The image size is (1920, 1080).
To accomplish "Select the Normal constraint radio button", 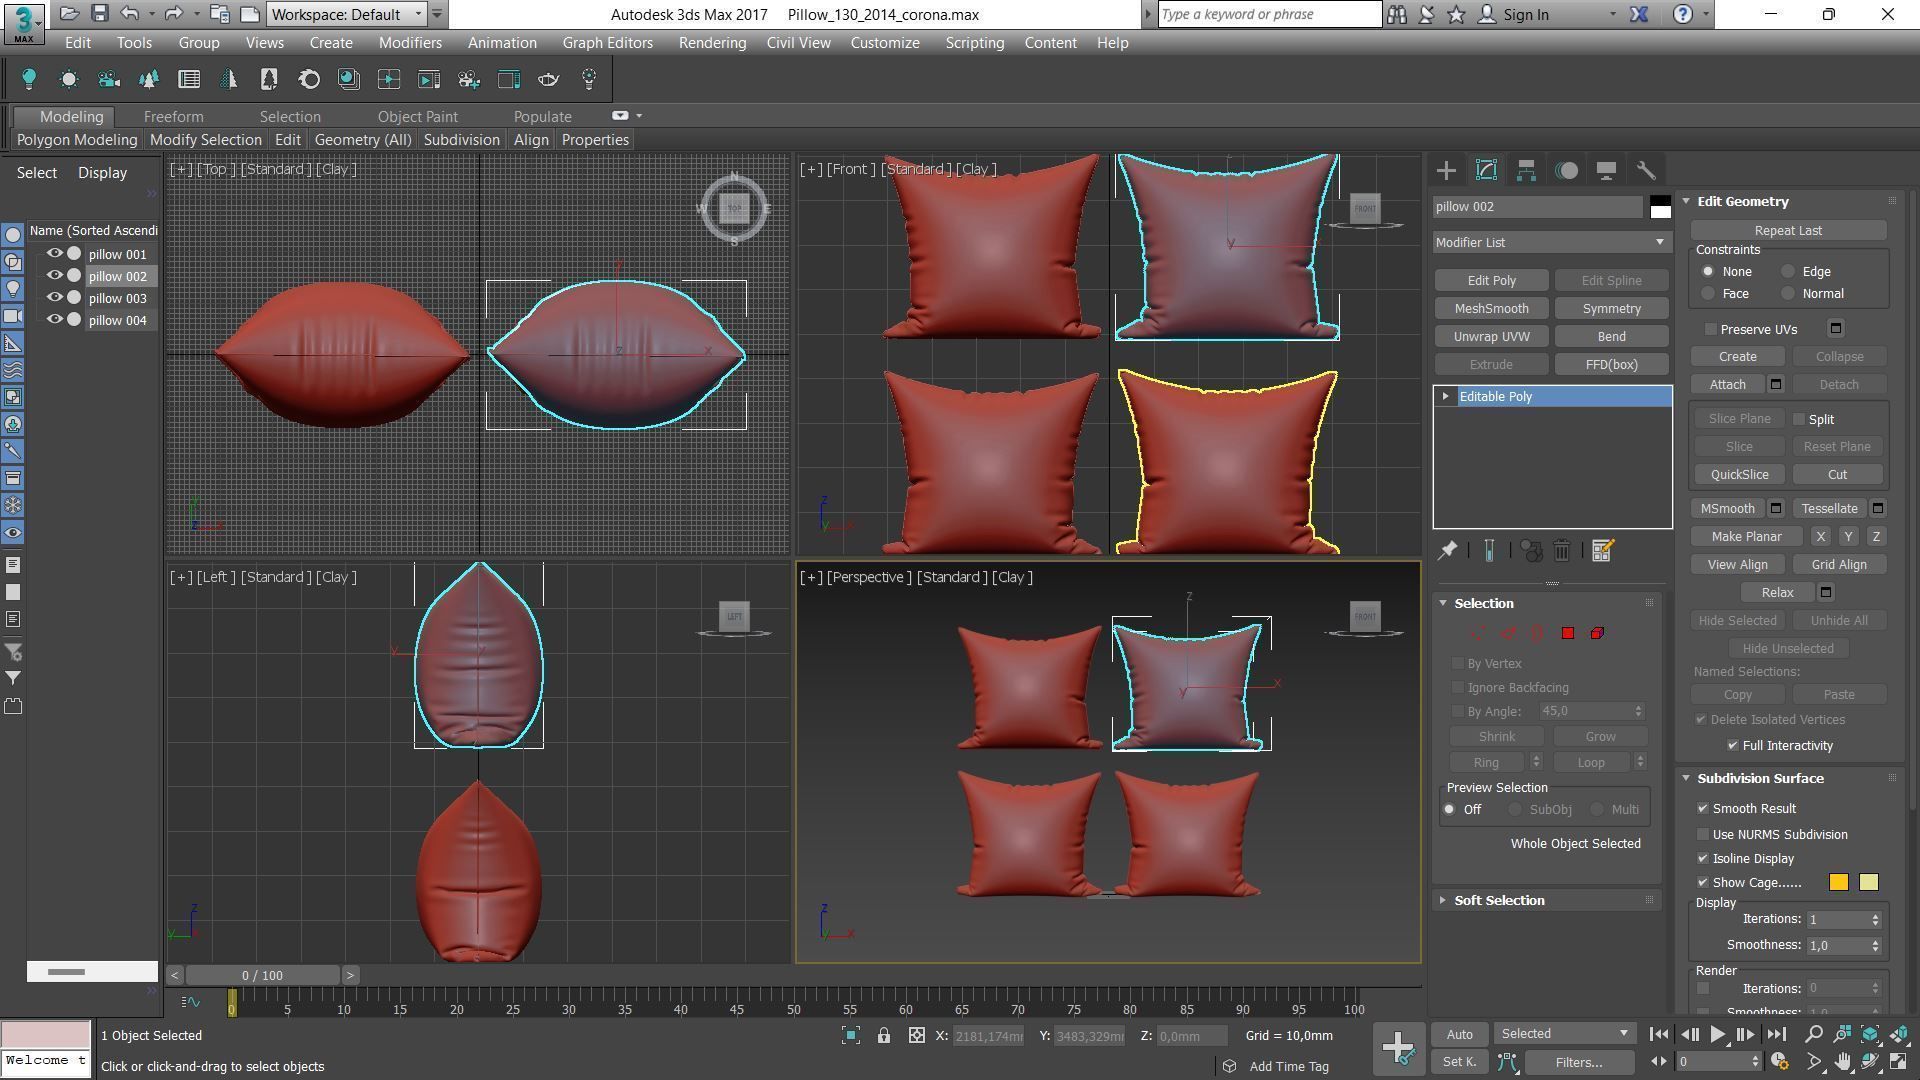I will [x=1788, y=294].
